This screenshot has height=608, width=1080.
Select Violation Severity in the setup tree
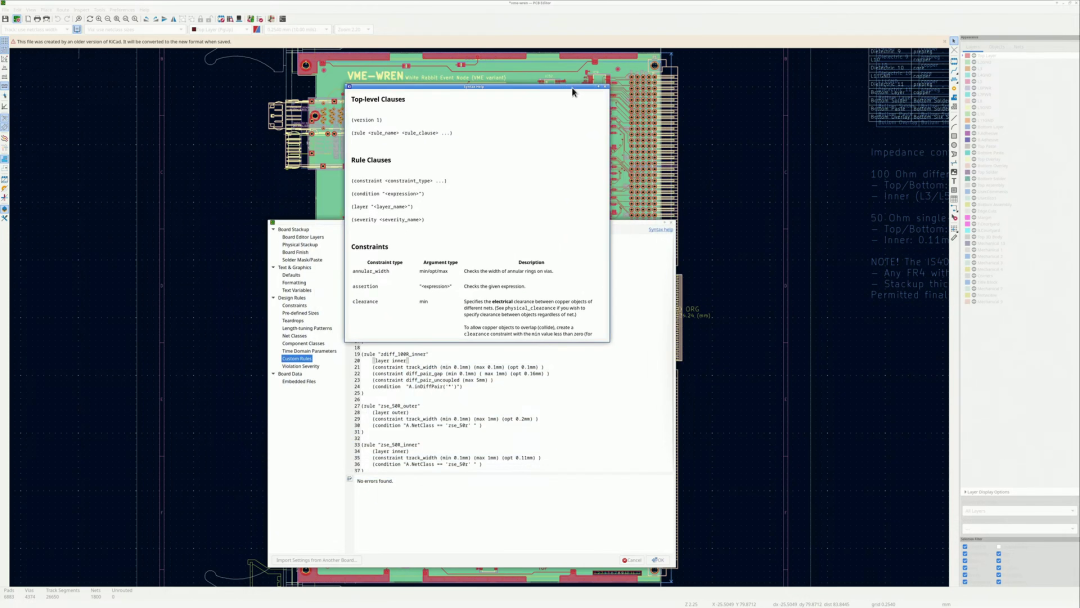(300, 366)
